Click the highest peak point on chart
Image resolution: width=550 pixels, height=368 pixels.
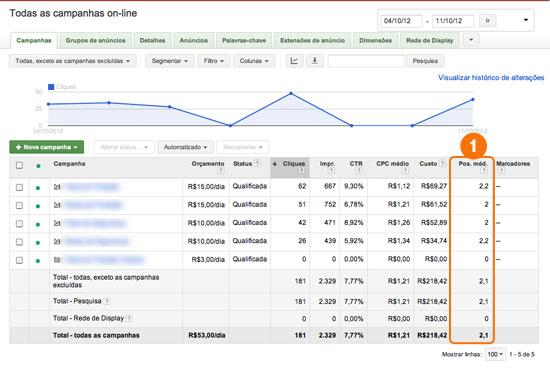coord(291,94)
